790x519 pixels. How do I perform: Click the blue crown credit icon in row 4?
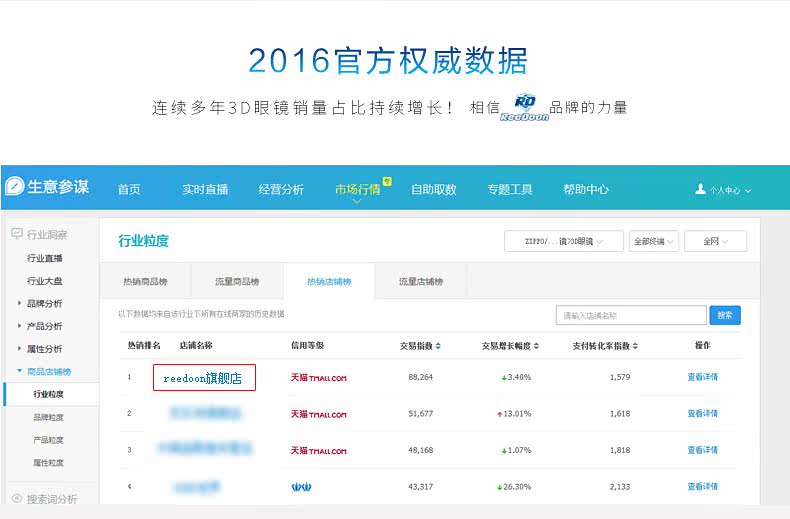click(x=301, y=487)
